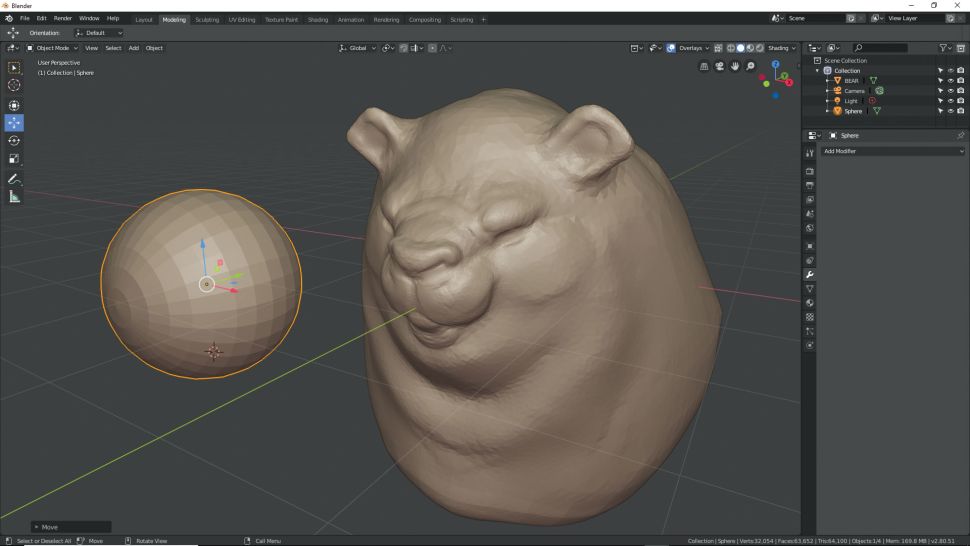Select the Camera item in the outliner
The image size is (970, 546).
pos(854,91)
